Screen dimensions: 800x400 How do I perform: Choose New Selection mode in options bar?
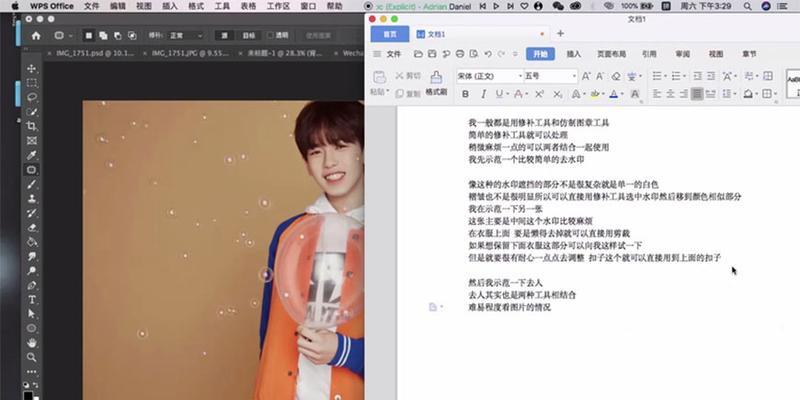point(89,36)
